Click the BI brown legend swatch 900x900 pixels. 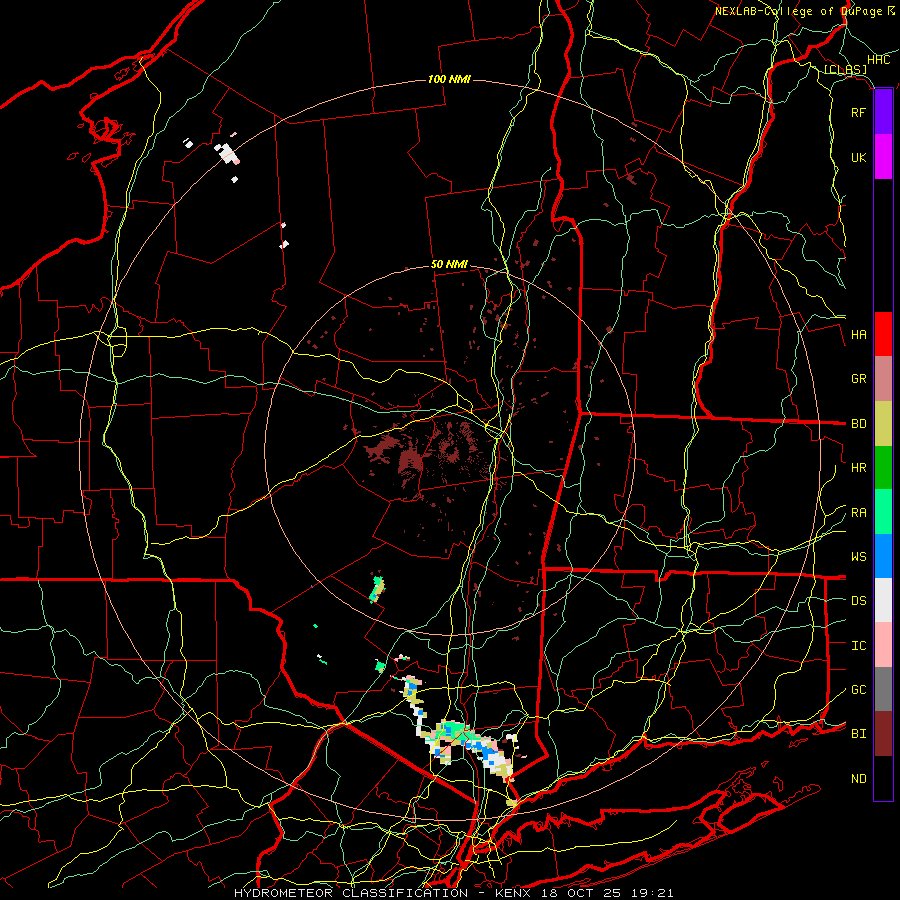(x=883, y=734)
